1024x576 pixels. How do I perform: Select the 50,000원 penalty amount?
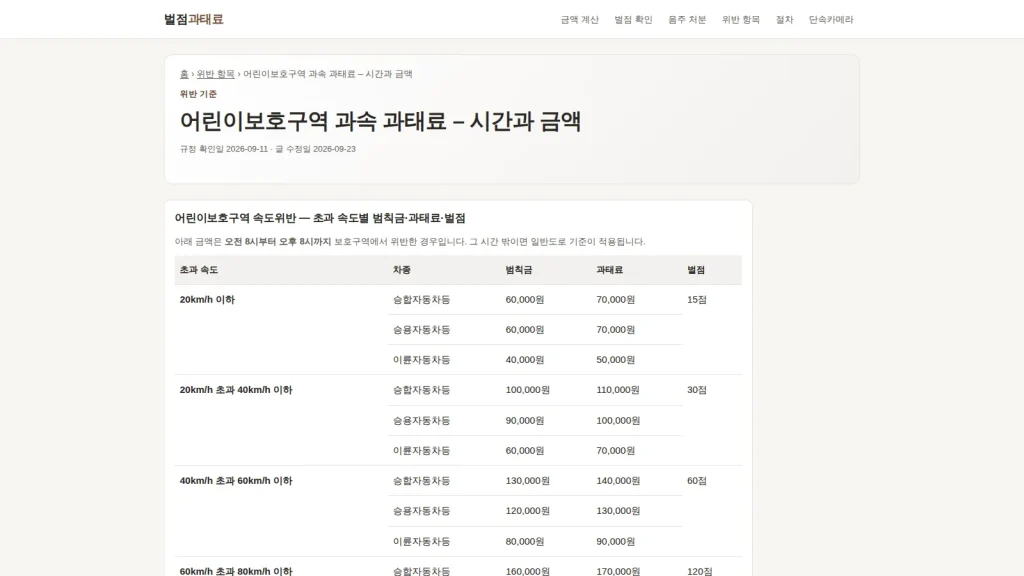tap(615, 360)
